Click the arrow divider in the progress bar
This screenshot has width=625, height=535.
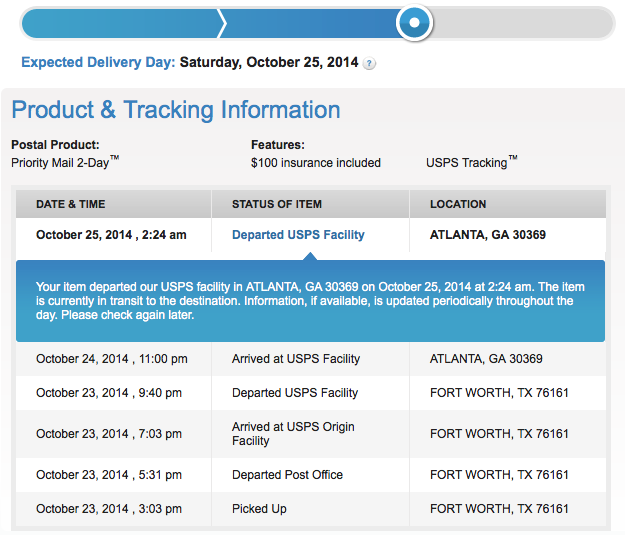point(222,24)
